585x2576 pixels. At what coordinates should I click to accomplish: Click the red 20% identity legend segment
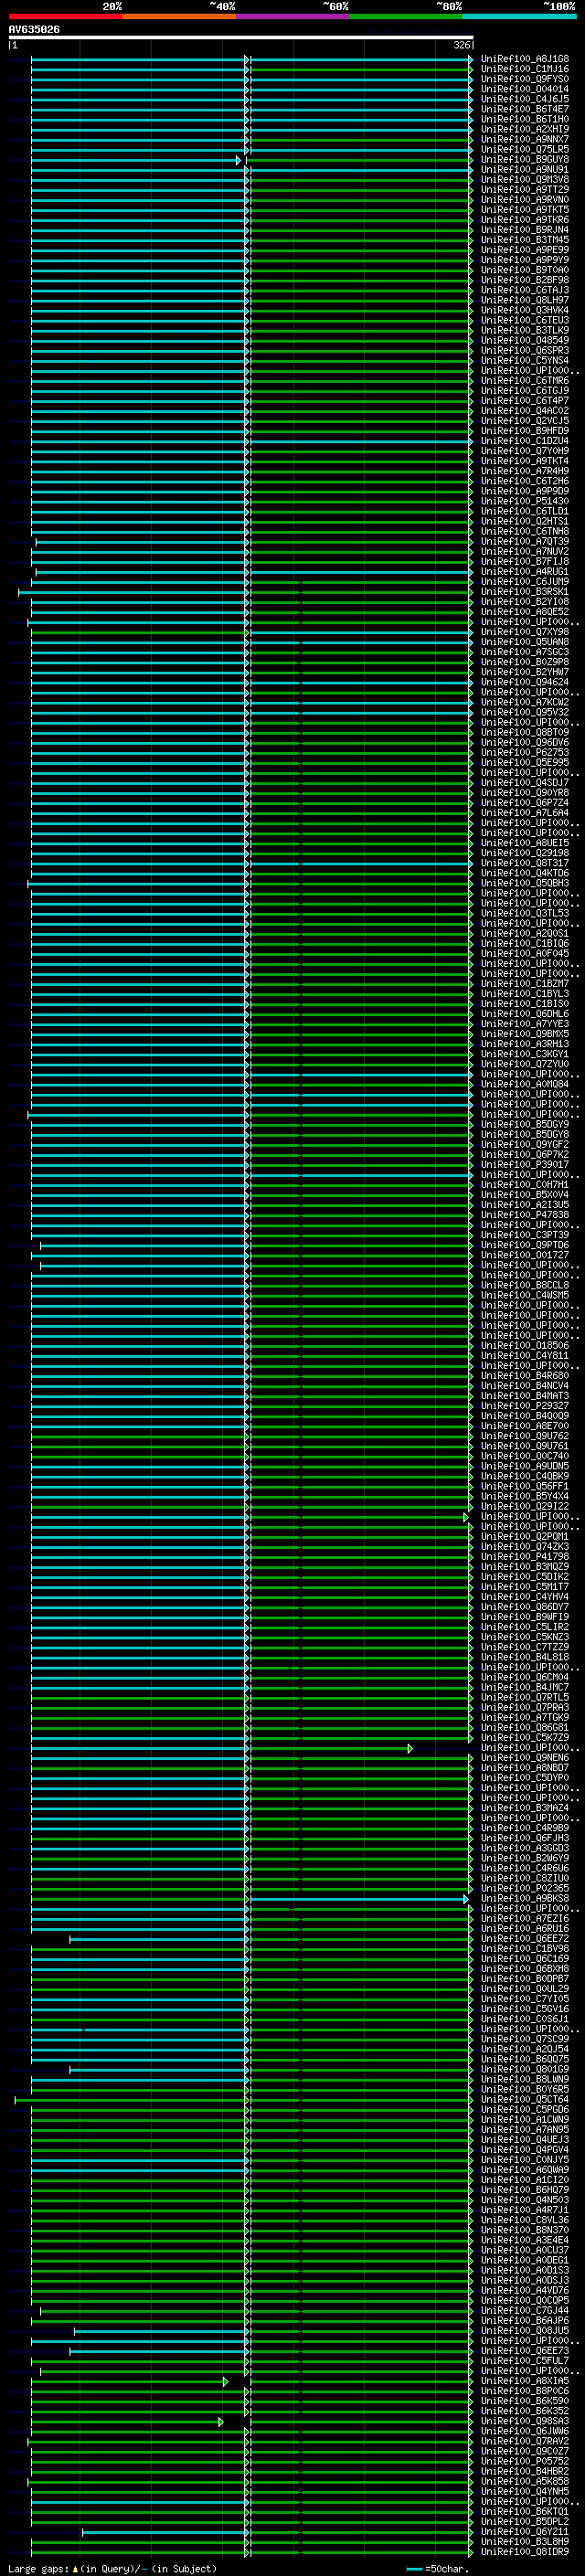66,16
